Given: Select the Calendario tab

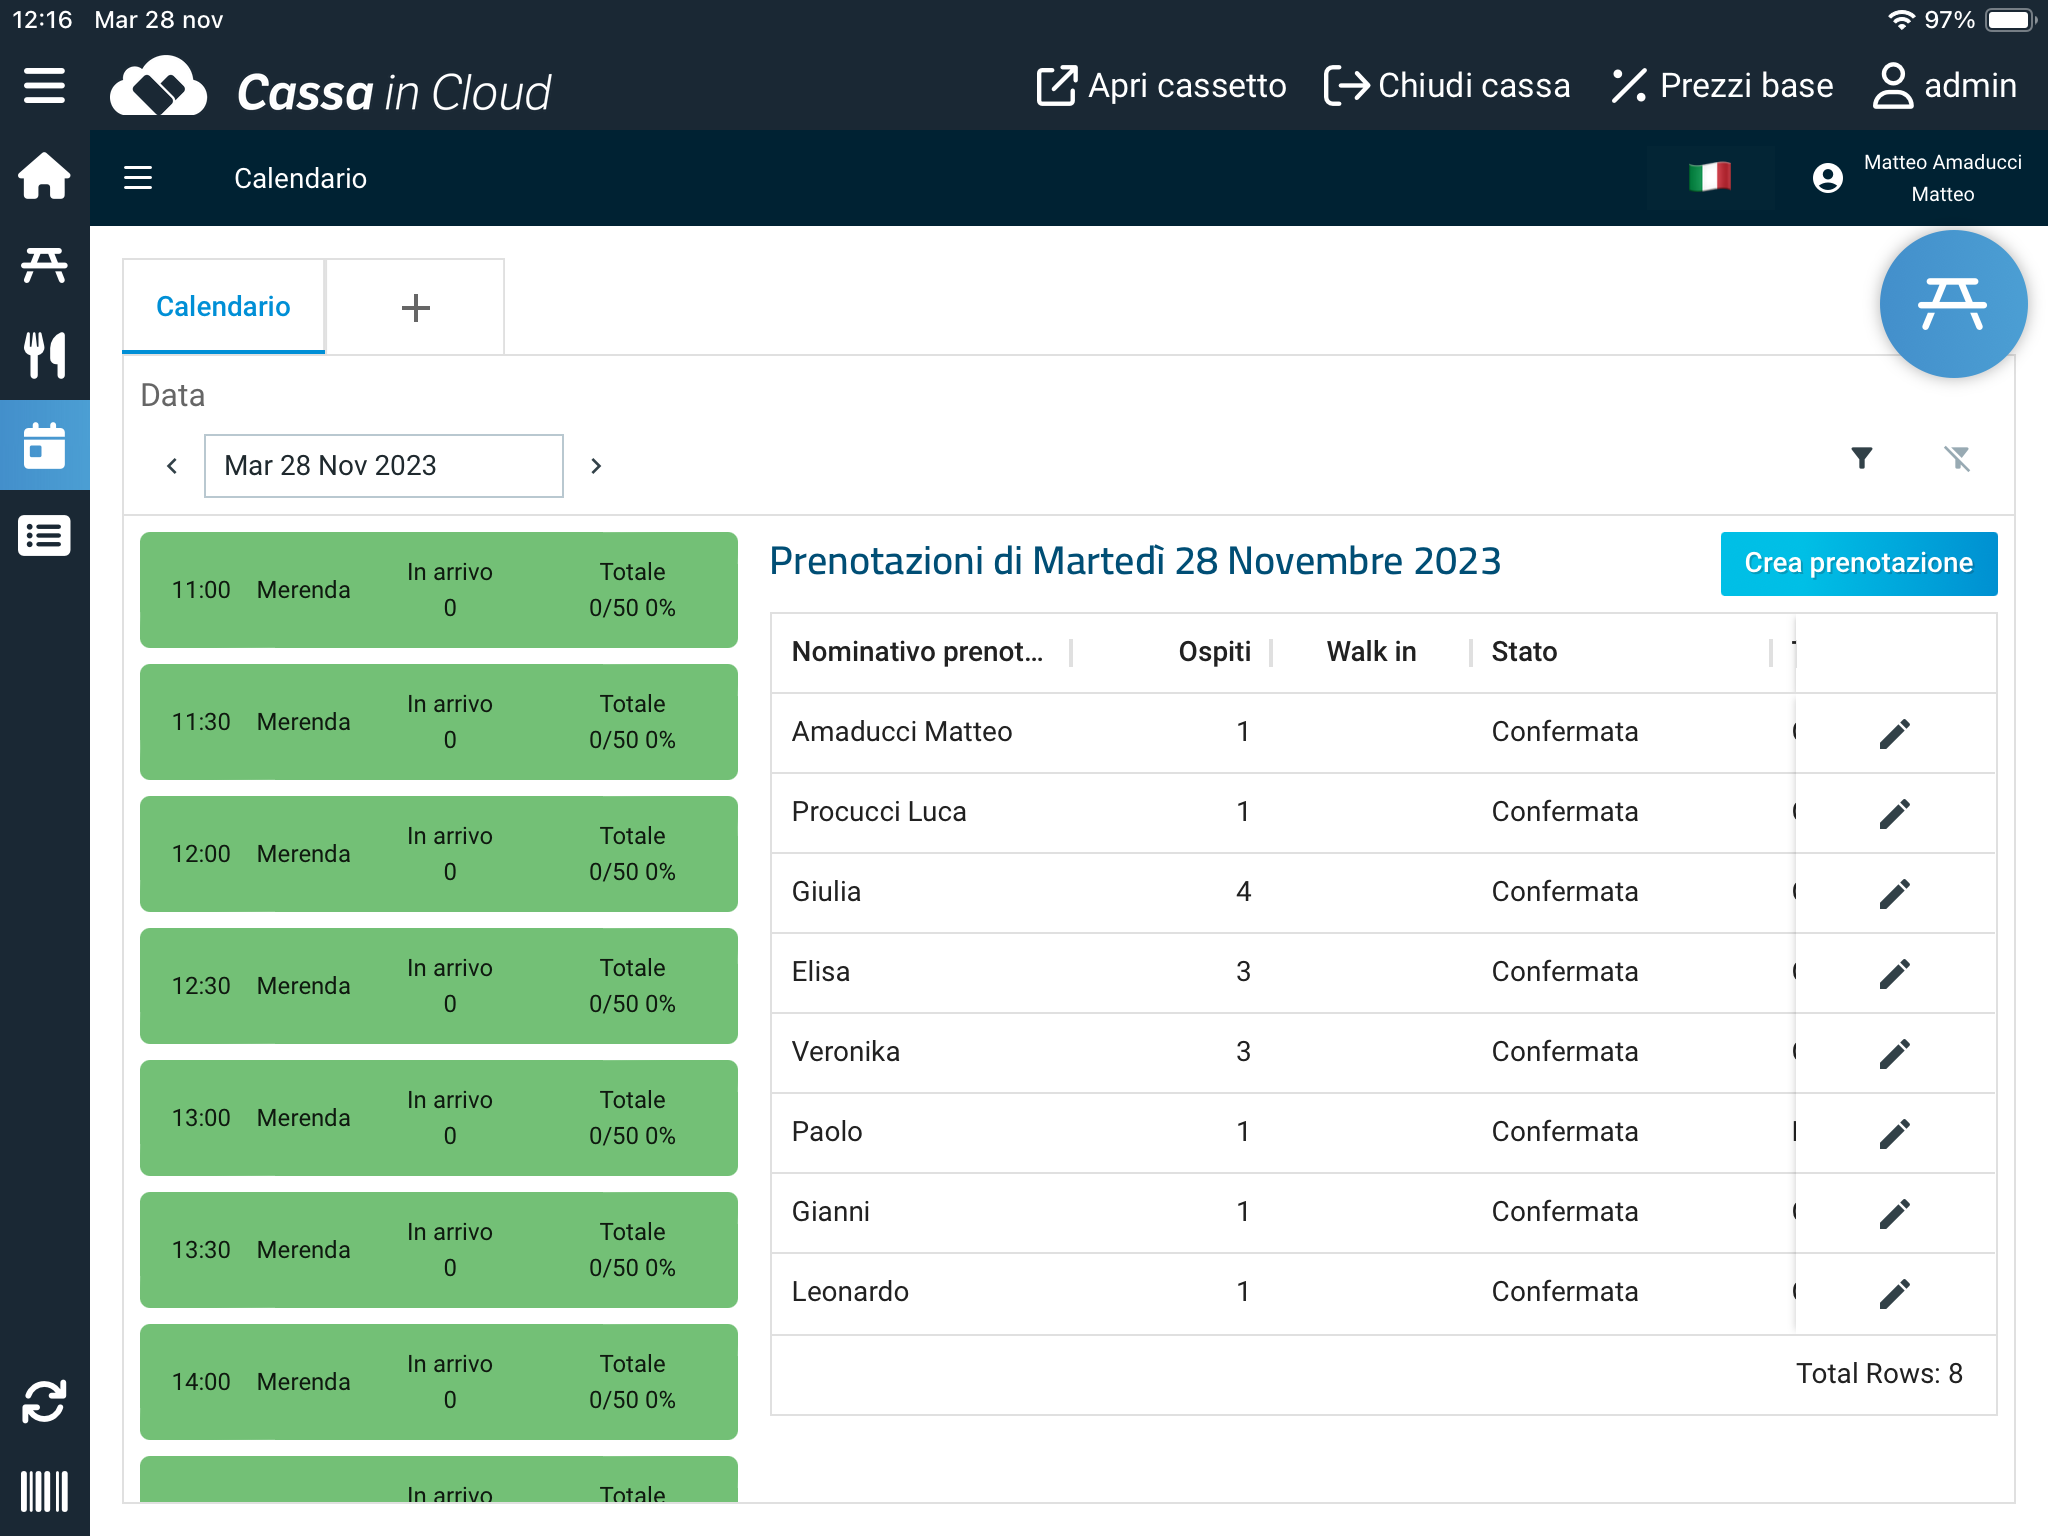Looking at the screenshot, I should point(223,306).
